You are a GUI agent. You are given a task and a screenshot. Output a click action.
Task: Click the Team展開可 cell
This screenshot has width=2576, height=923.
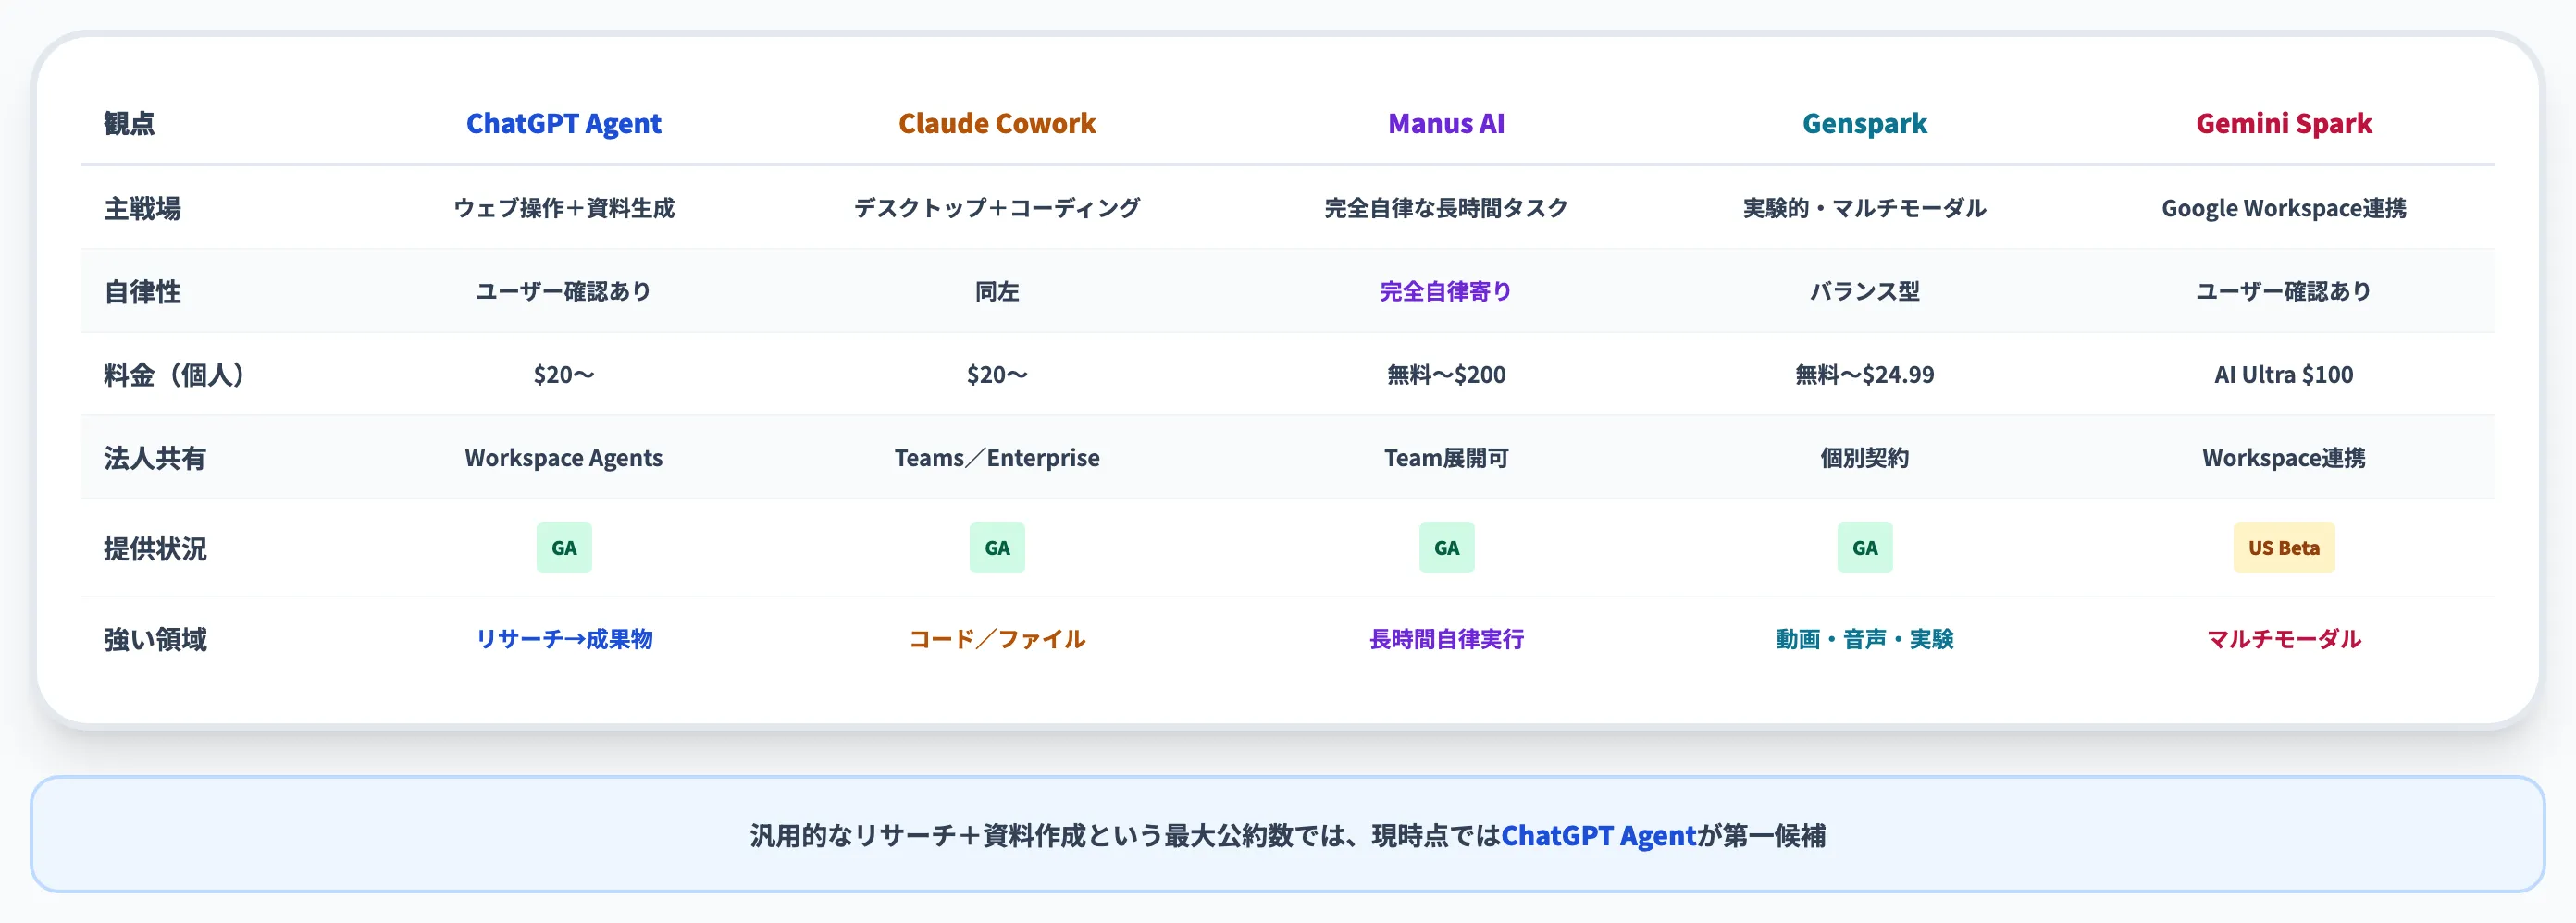(x=1446, y=458)
